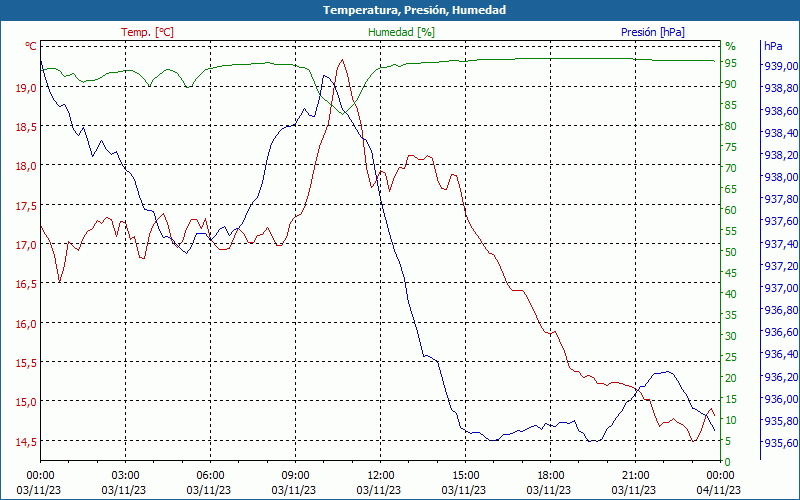
Task: Click the chart title "Temperatura, Presión, Humedad"
Action: (414, 10)
